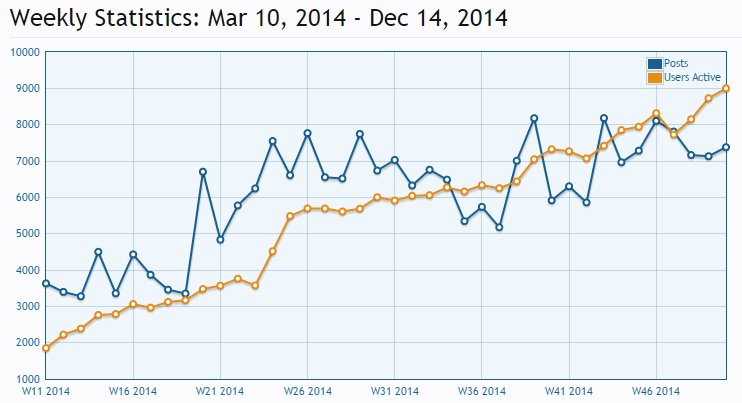Click the Users Active legend label
This screenshot has height=403, width=742.
click(x=692, y=77)
